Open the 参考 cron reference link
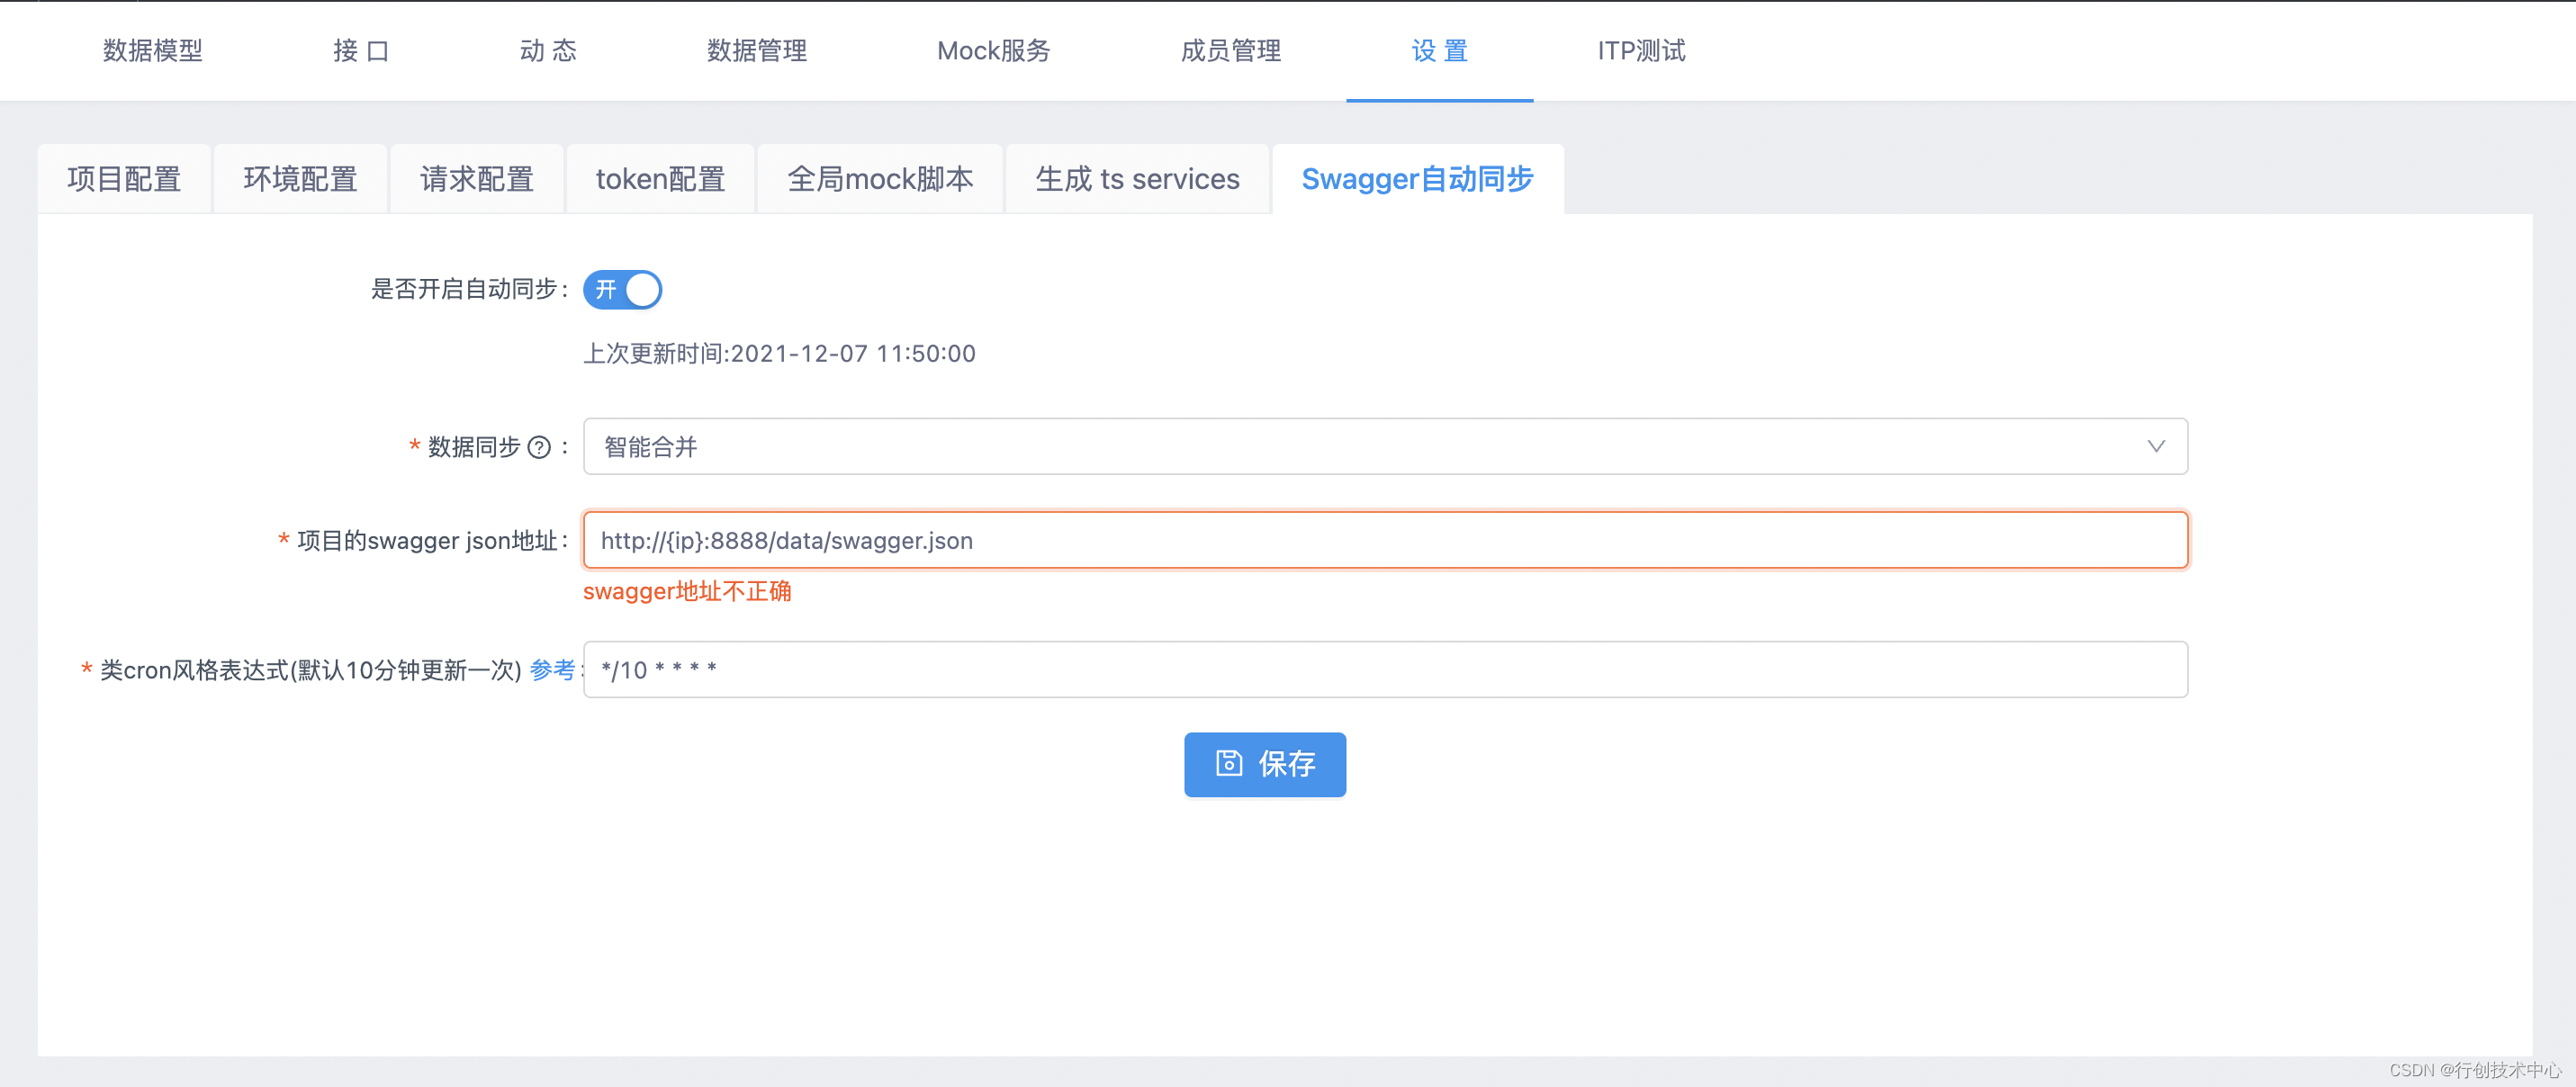The width and height of the screenshot is (2576, 1087). pos(552,670)
